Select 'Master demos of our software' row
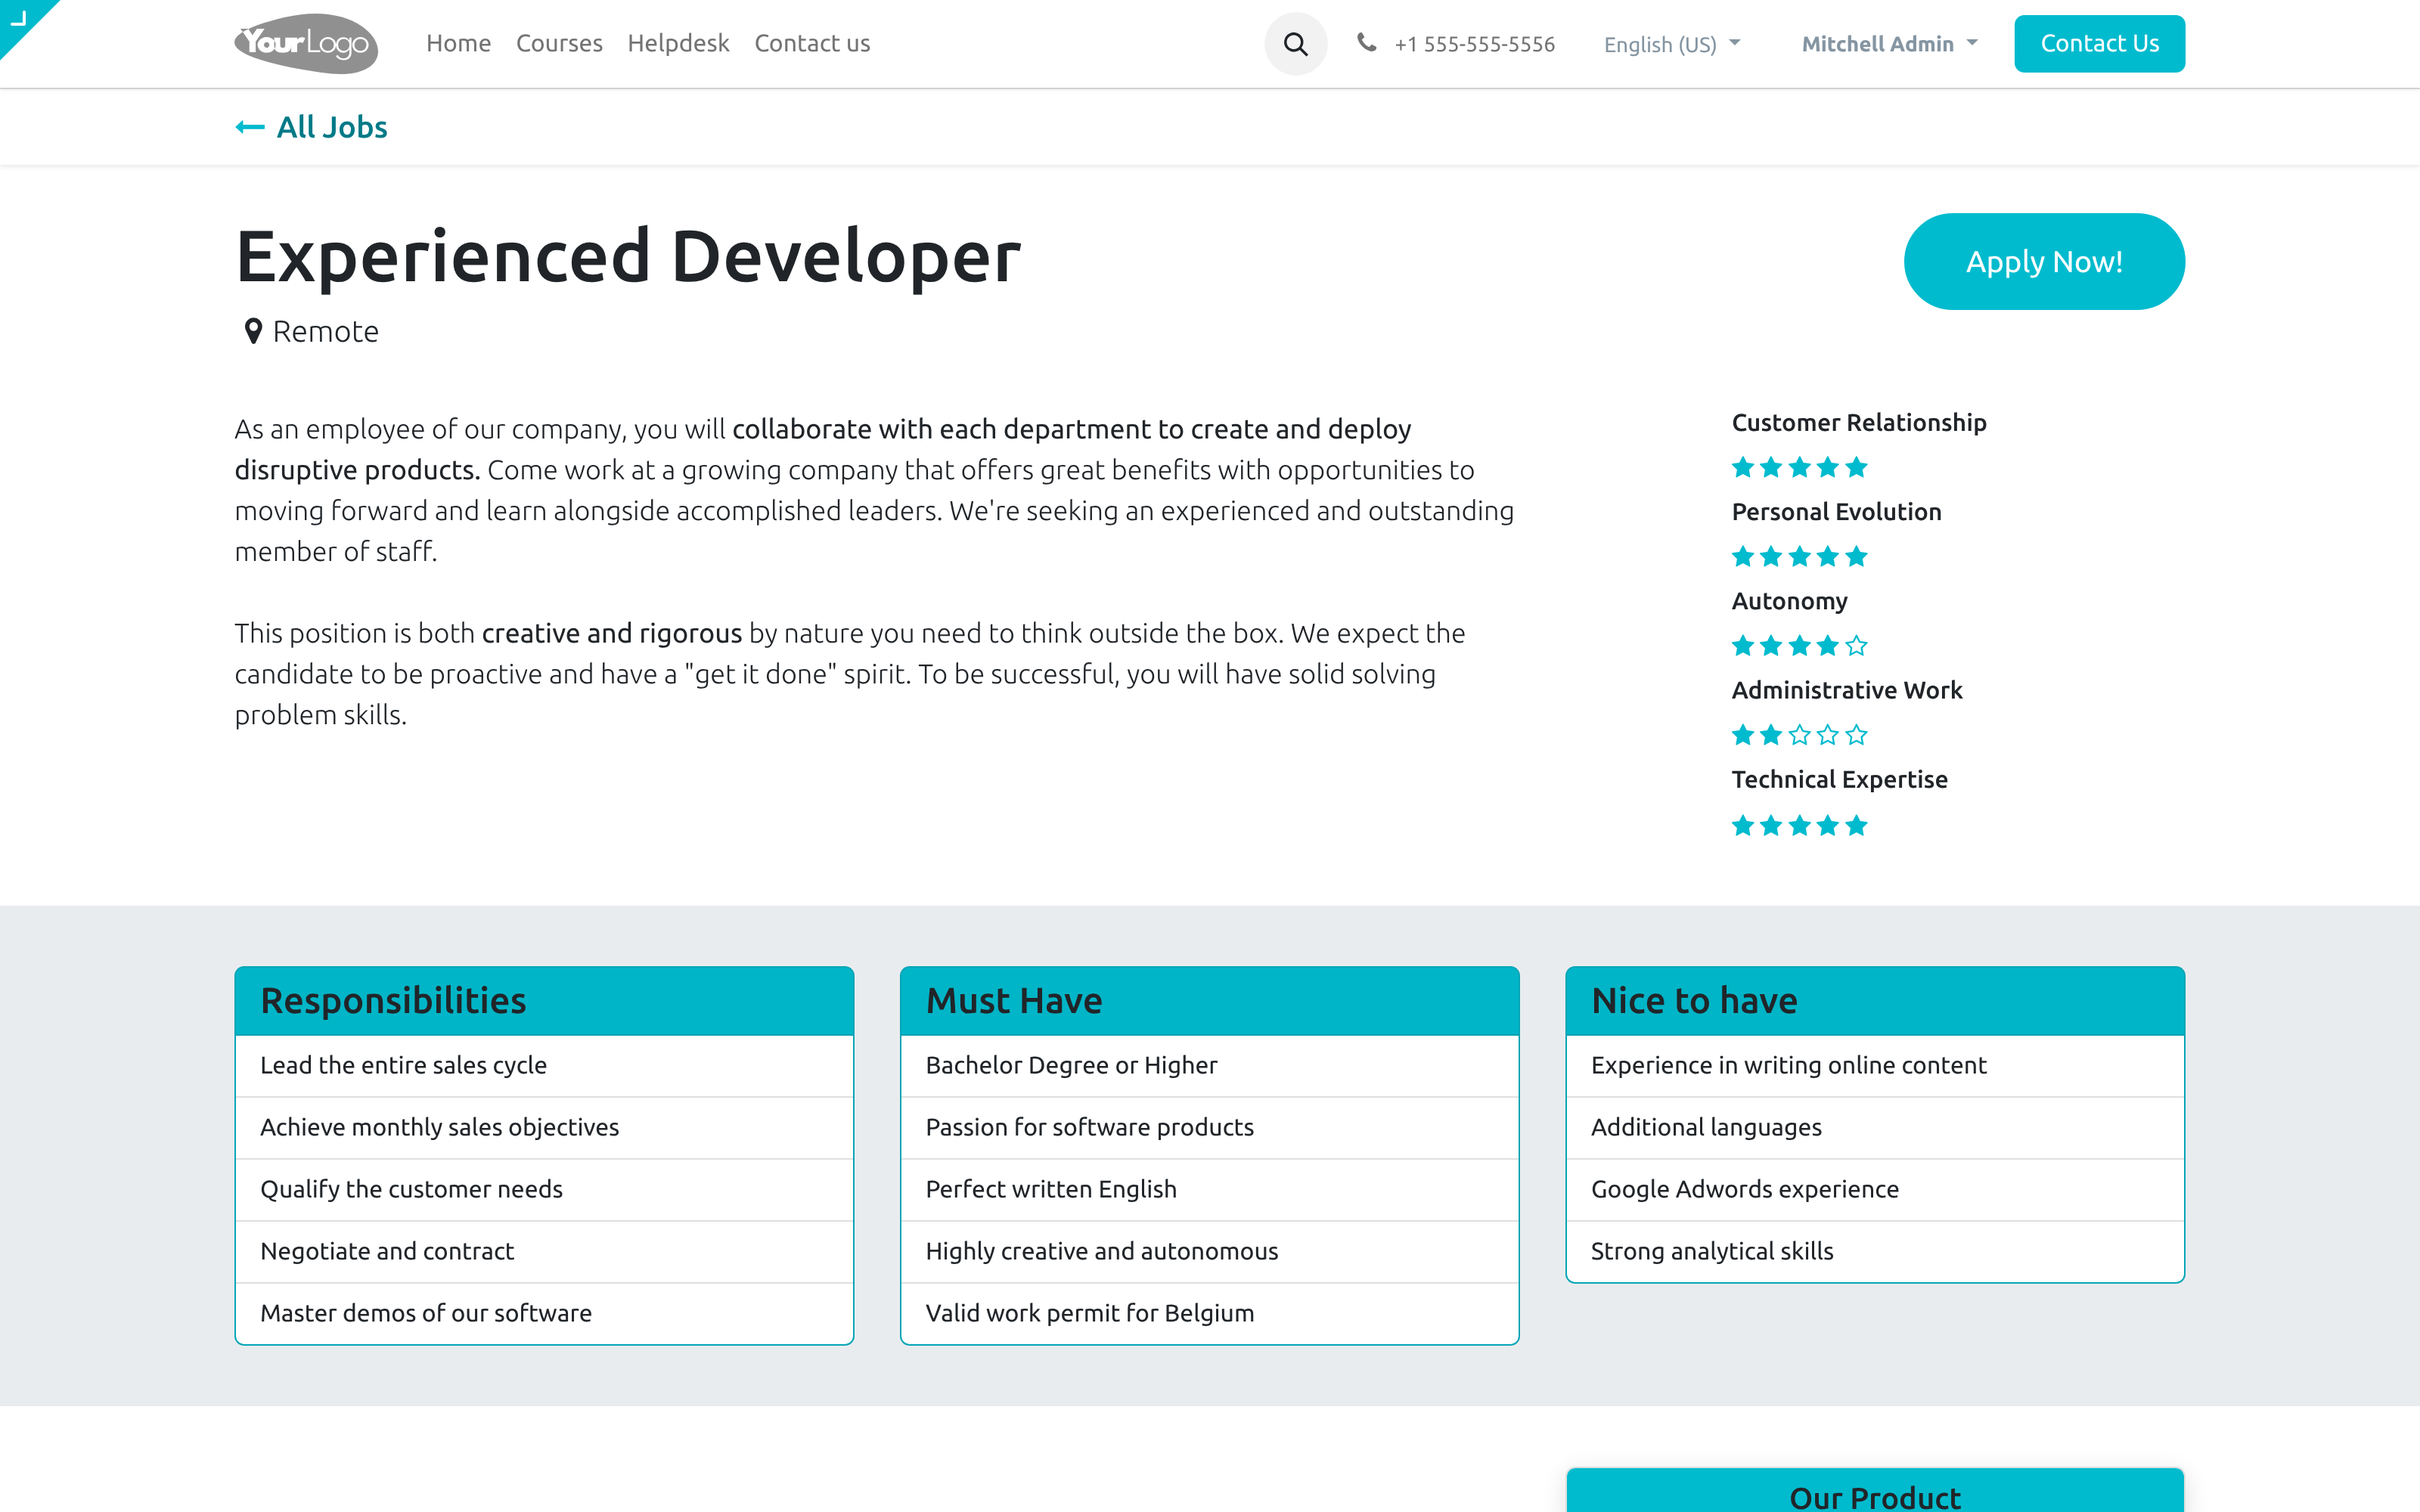The image size is (2420, 1512). (x=544, y=1314)
